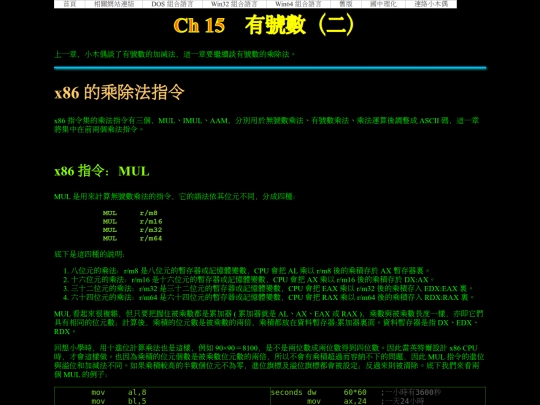
Task: Go to Win64 組合語言 section
Action: 298,4
